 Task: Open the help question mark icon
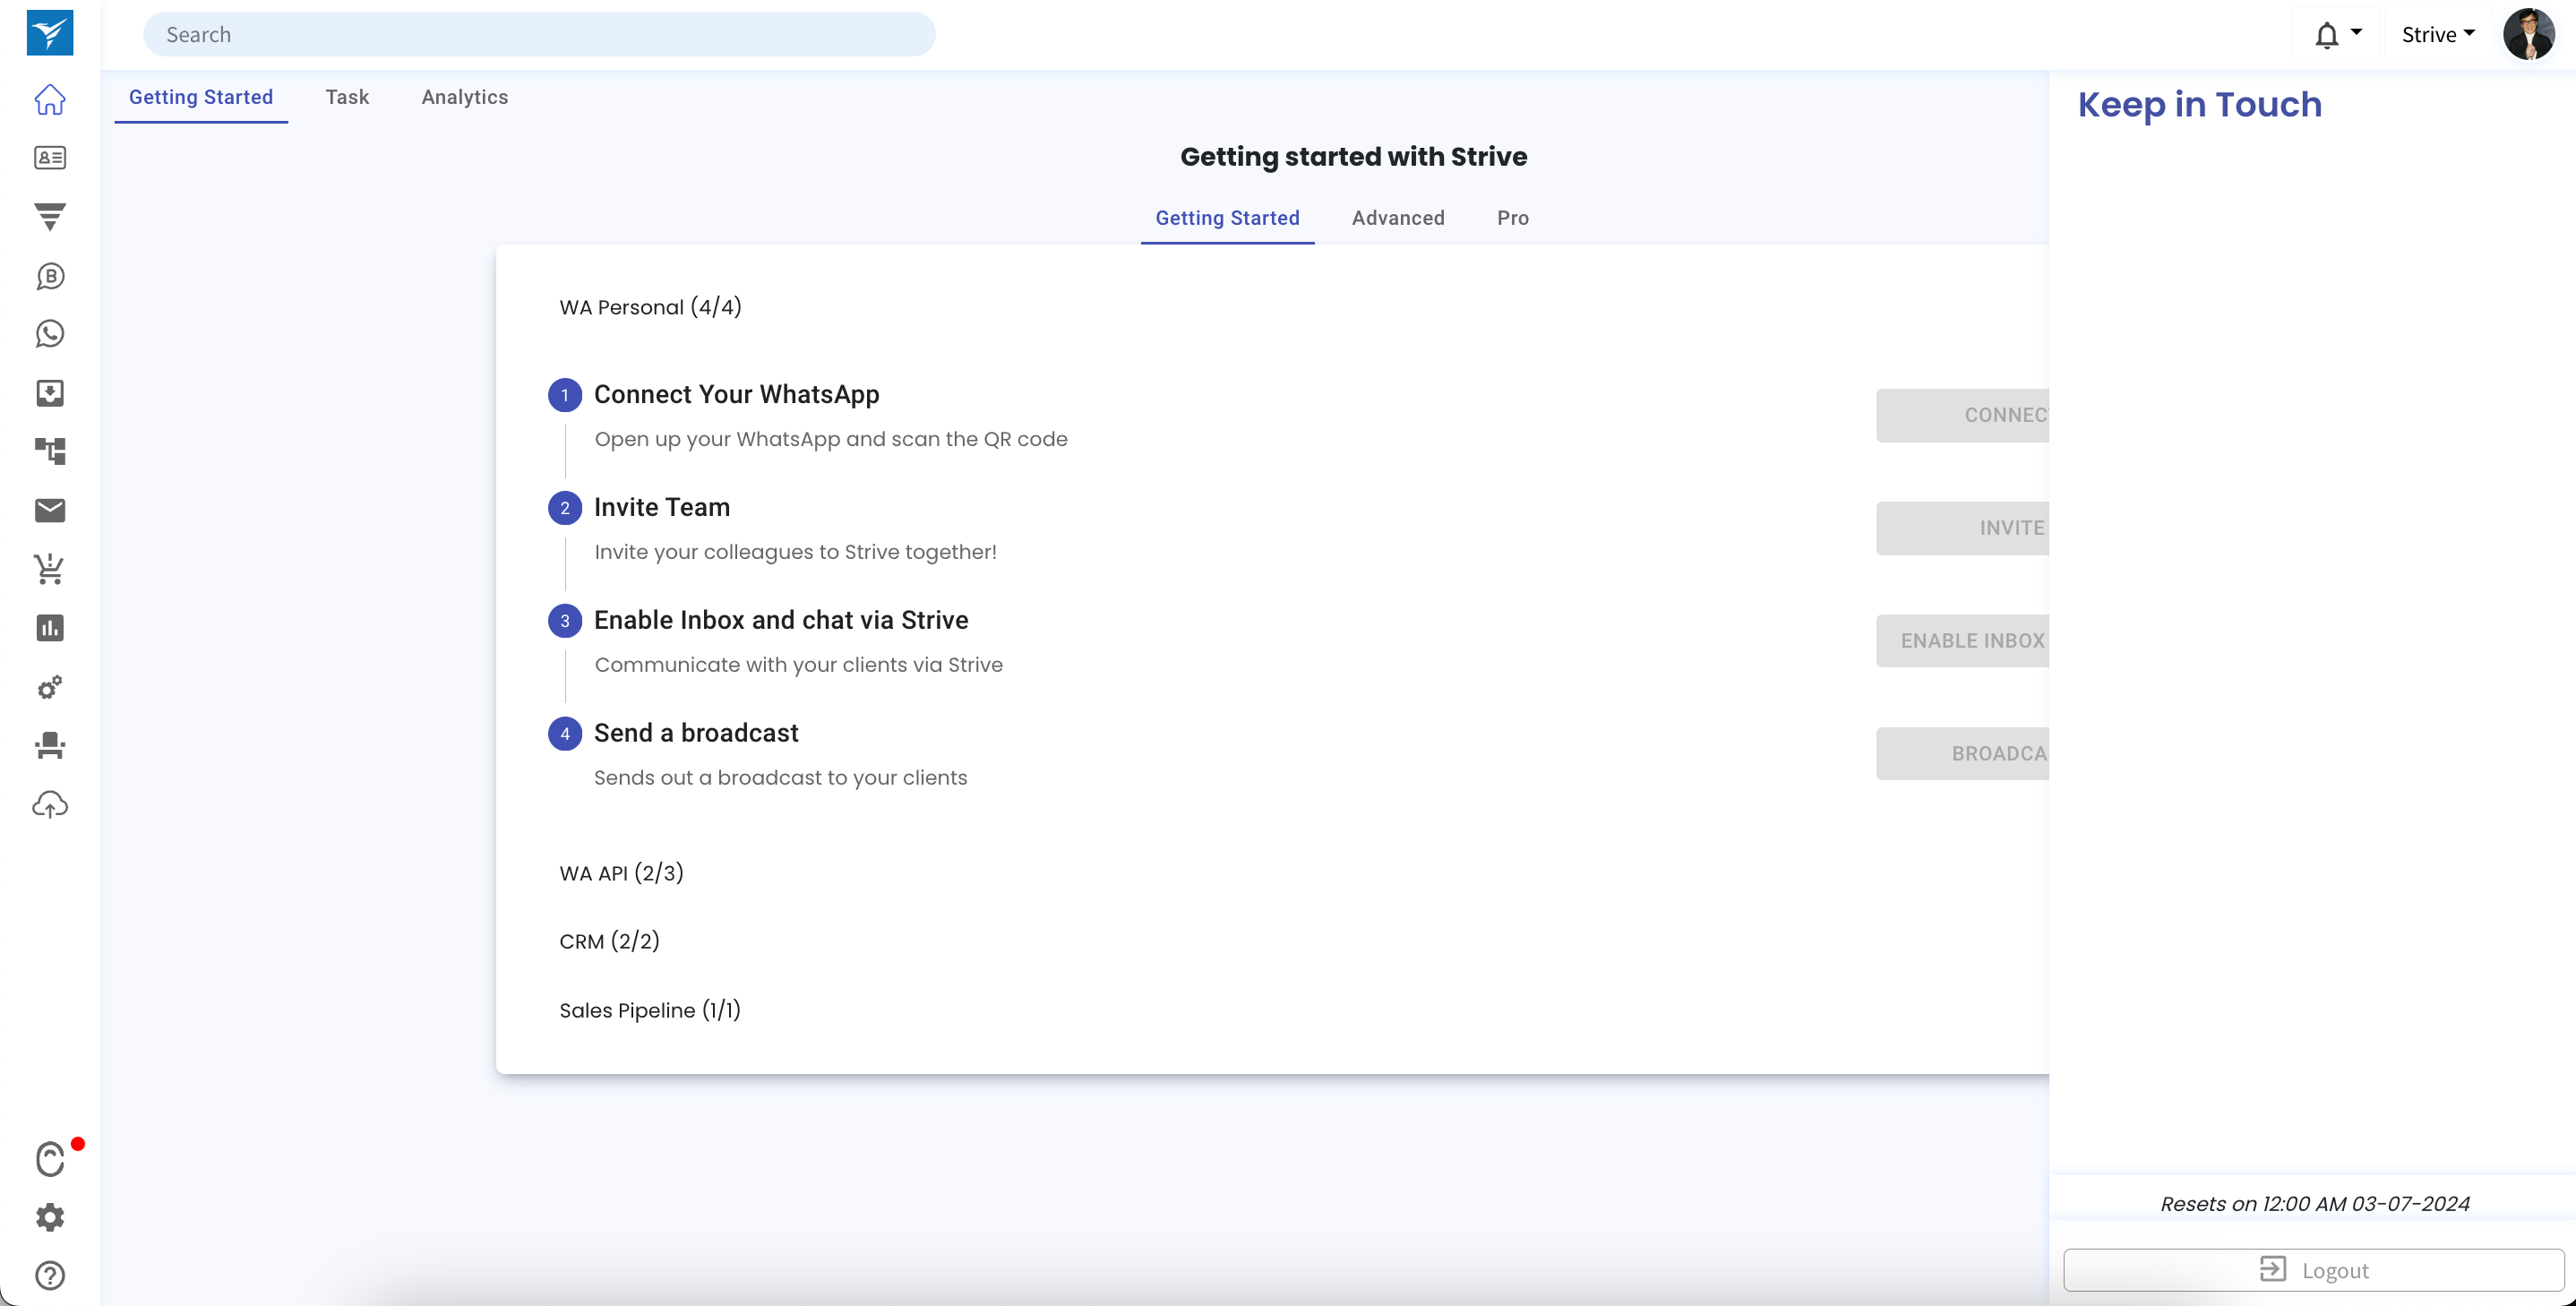pos(50,1276)
